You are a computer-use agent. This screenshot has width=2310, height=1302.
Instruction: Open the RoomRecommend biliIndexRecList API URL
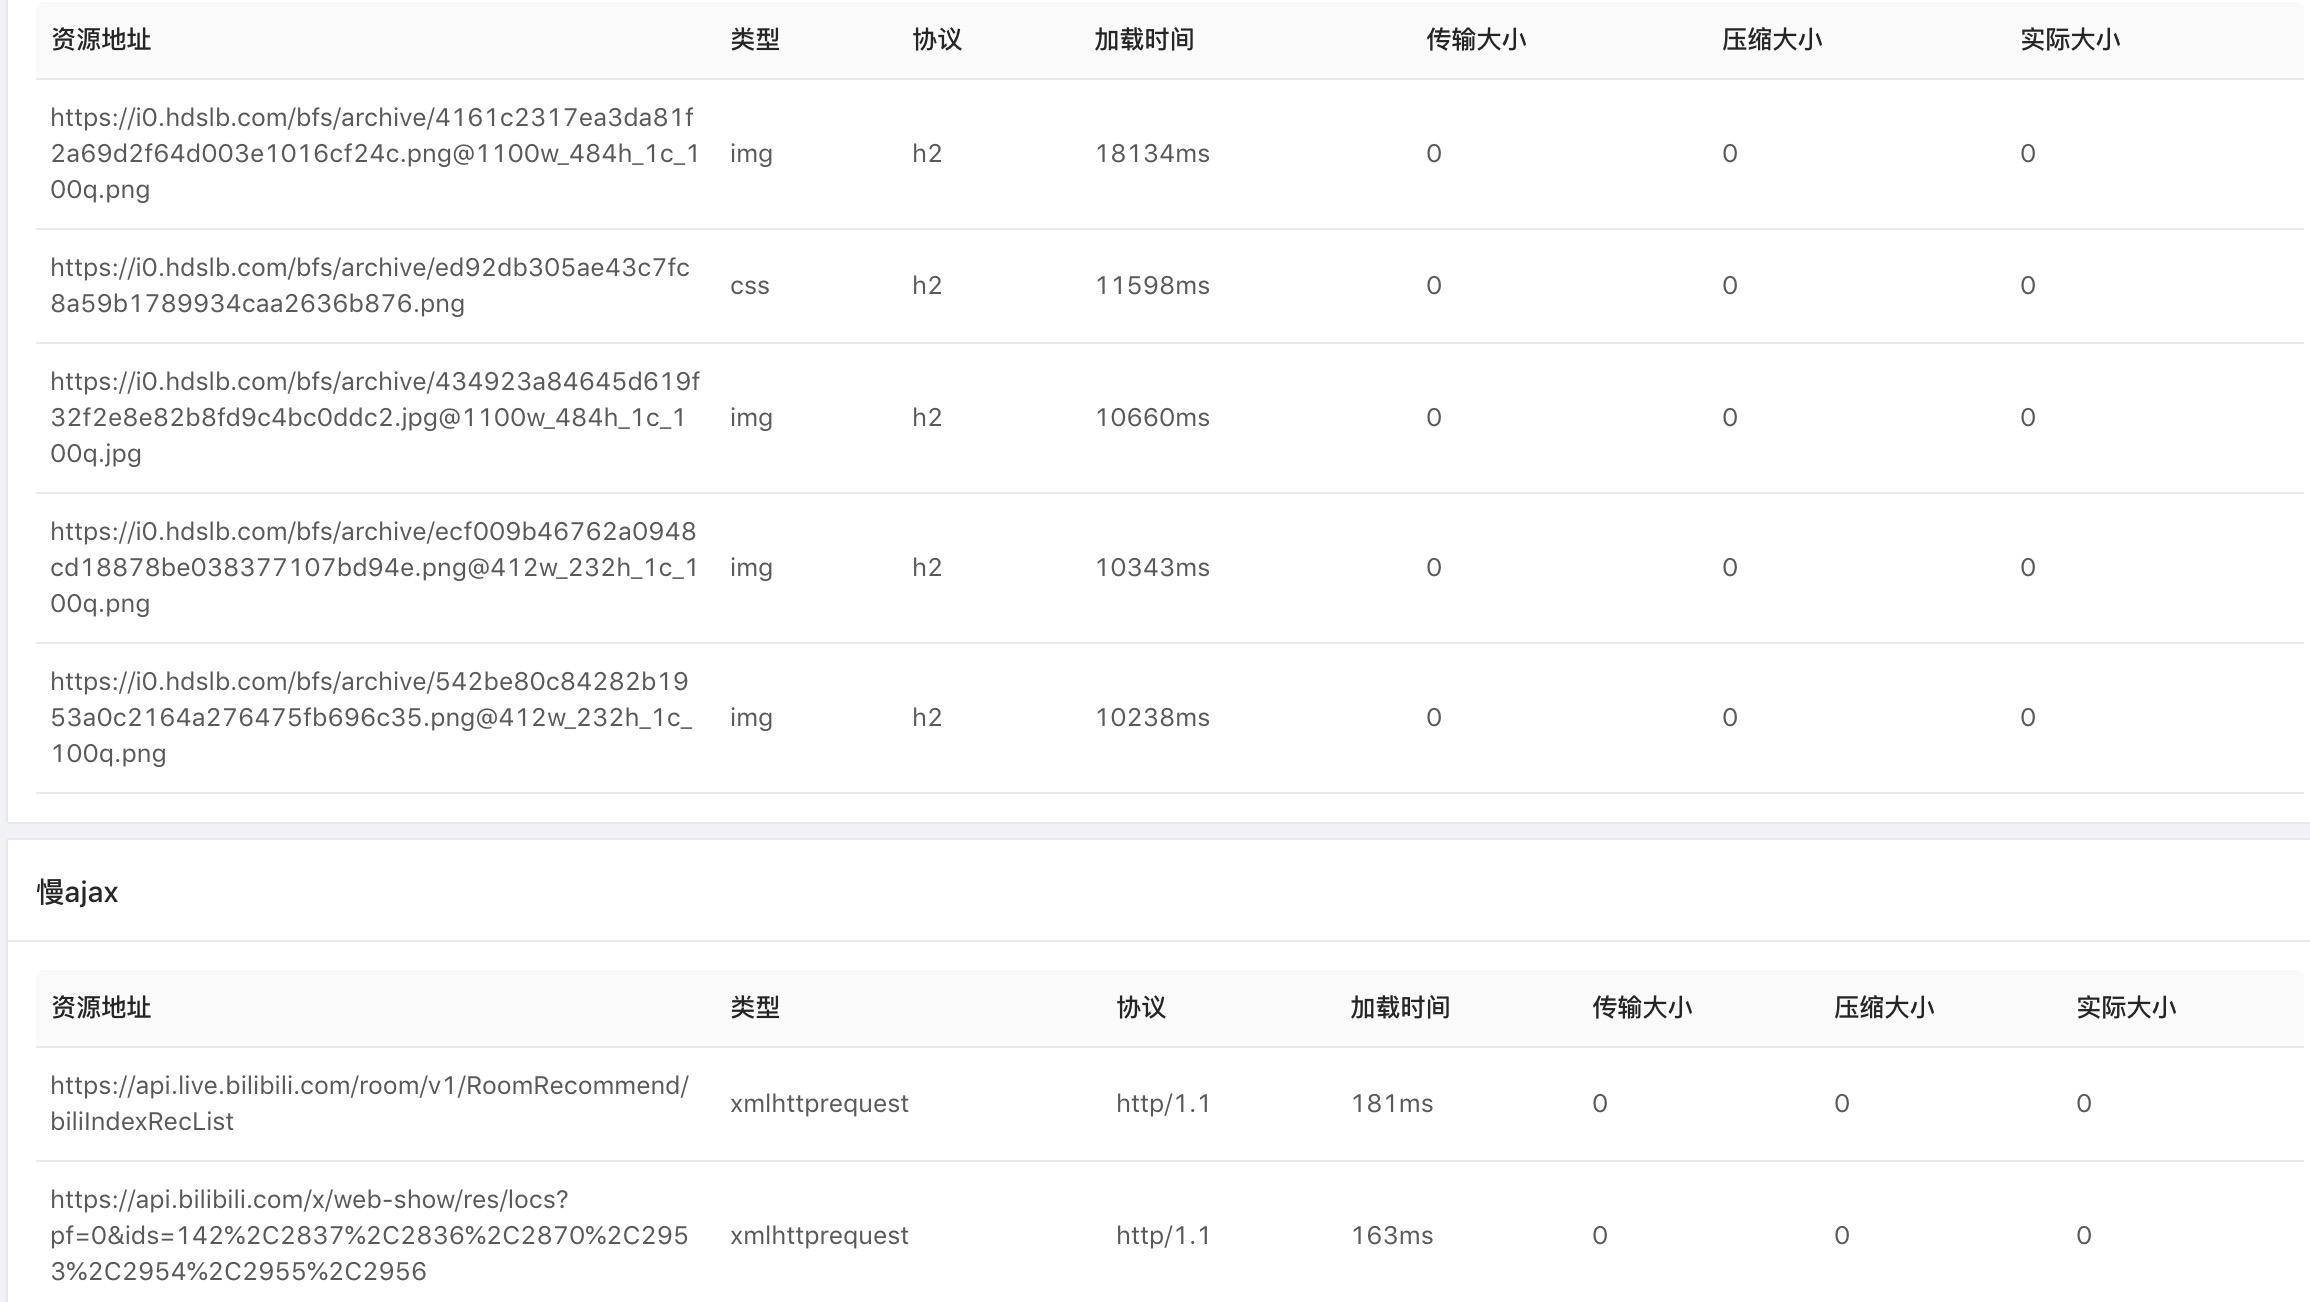(369, 1104)
